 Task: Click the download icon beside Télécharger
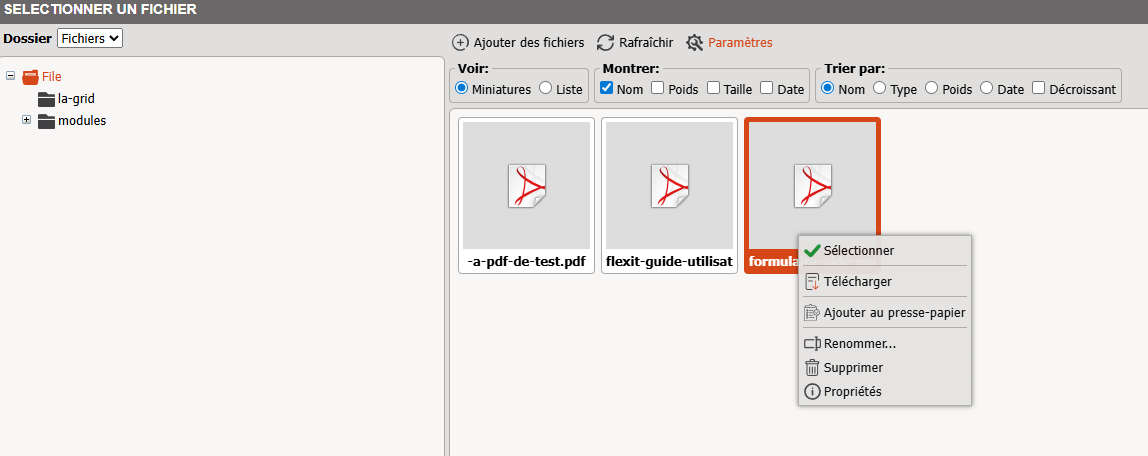pos(812,282)
